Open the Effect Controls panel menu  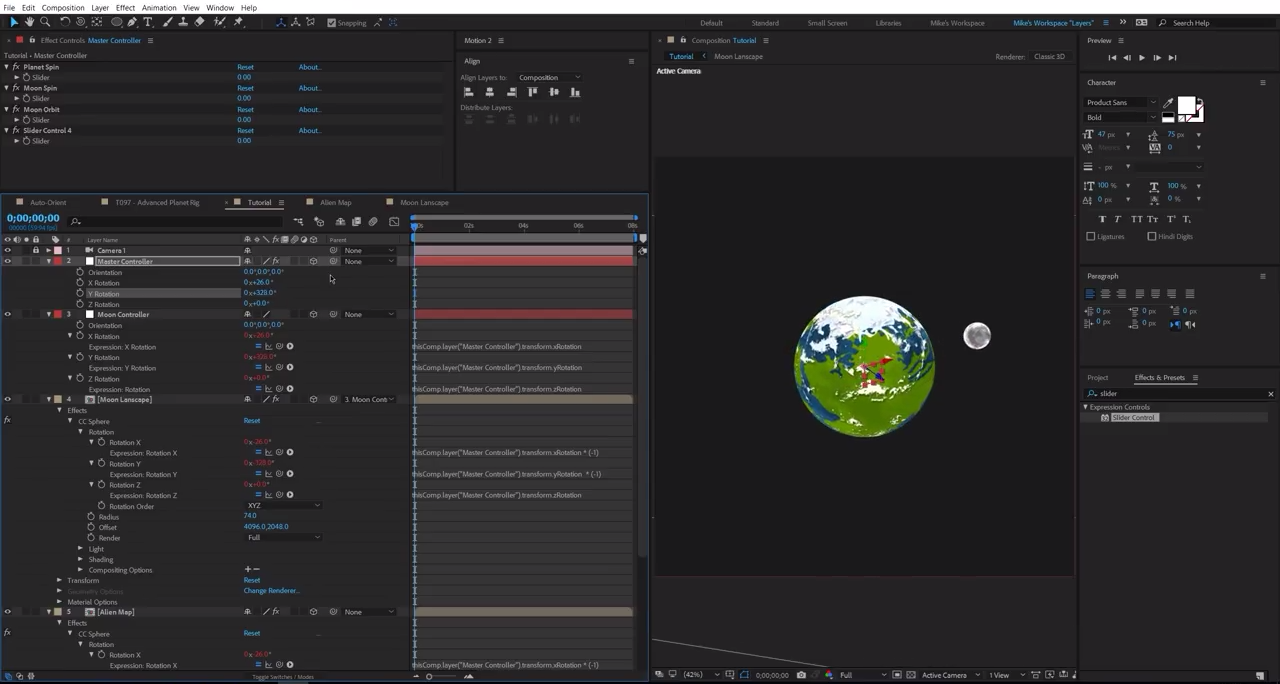point(151,40)
